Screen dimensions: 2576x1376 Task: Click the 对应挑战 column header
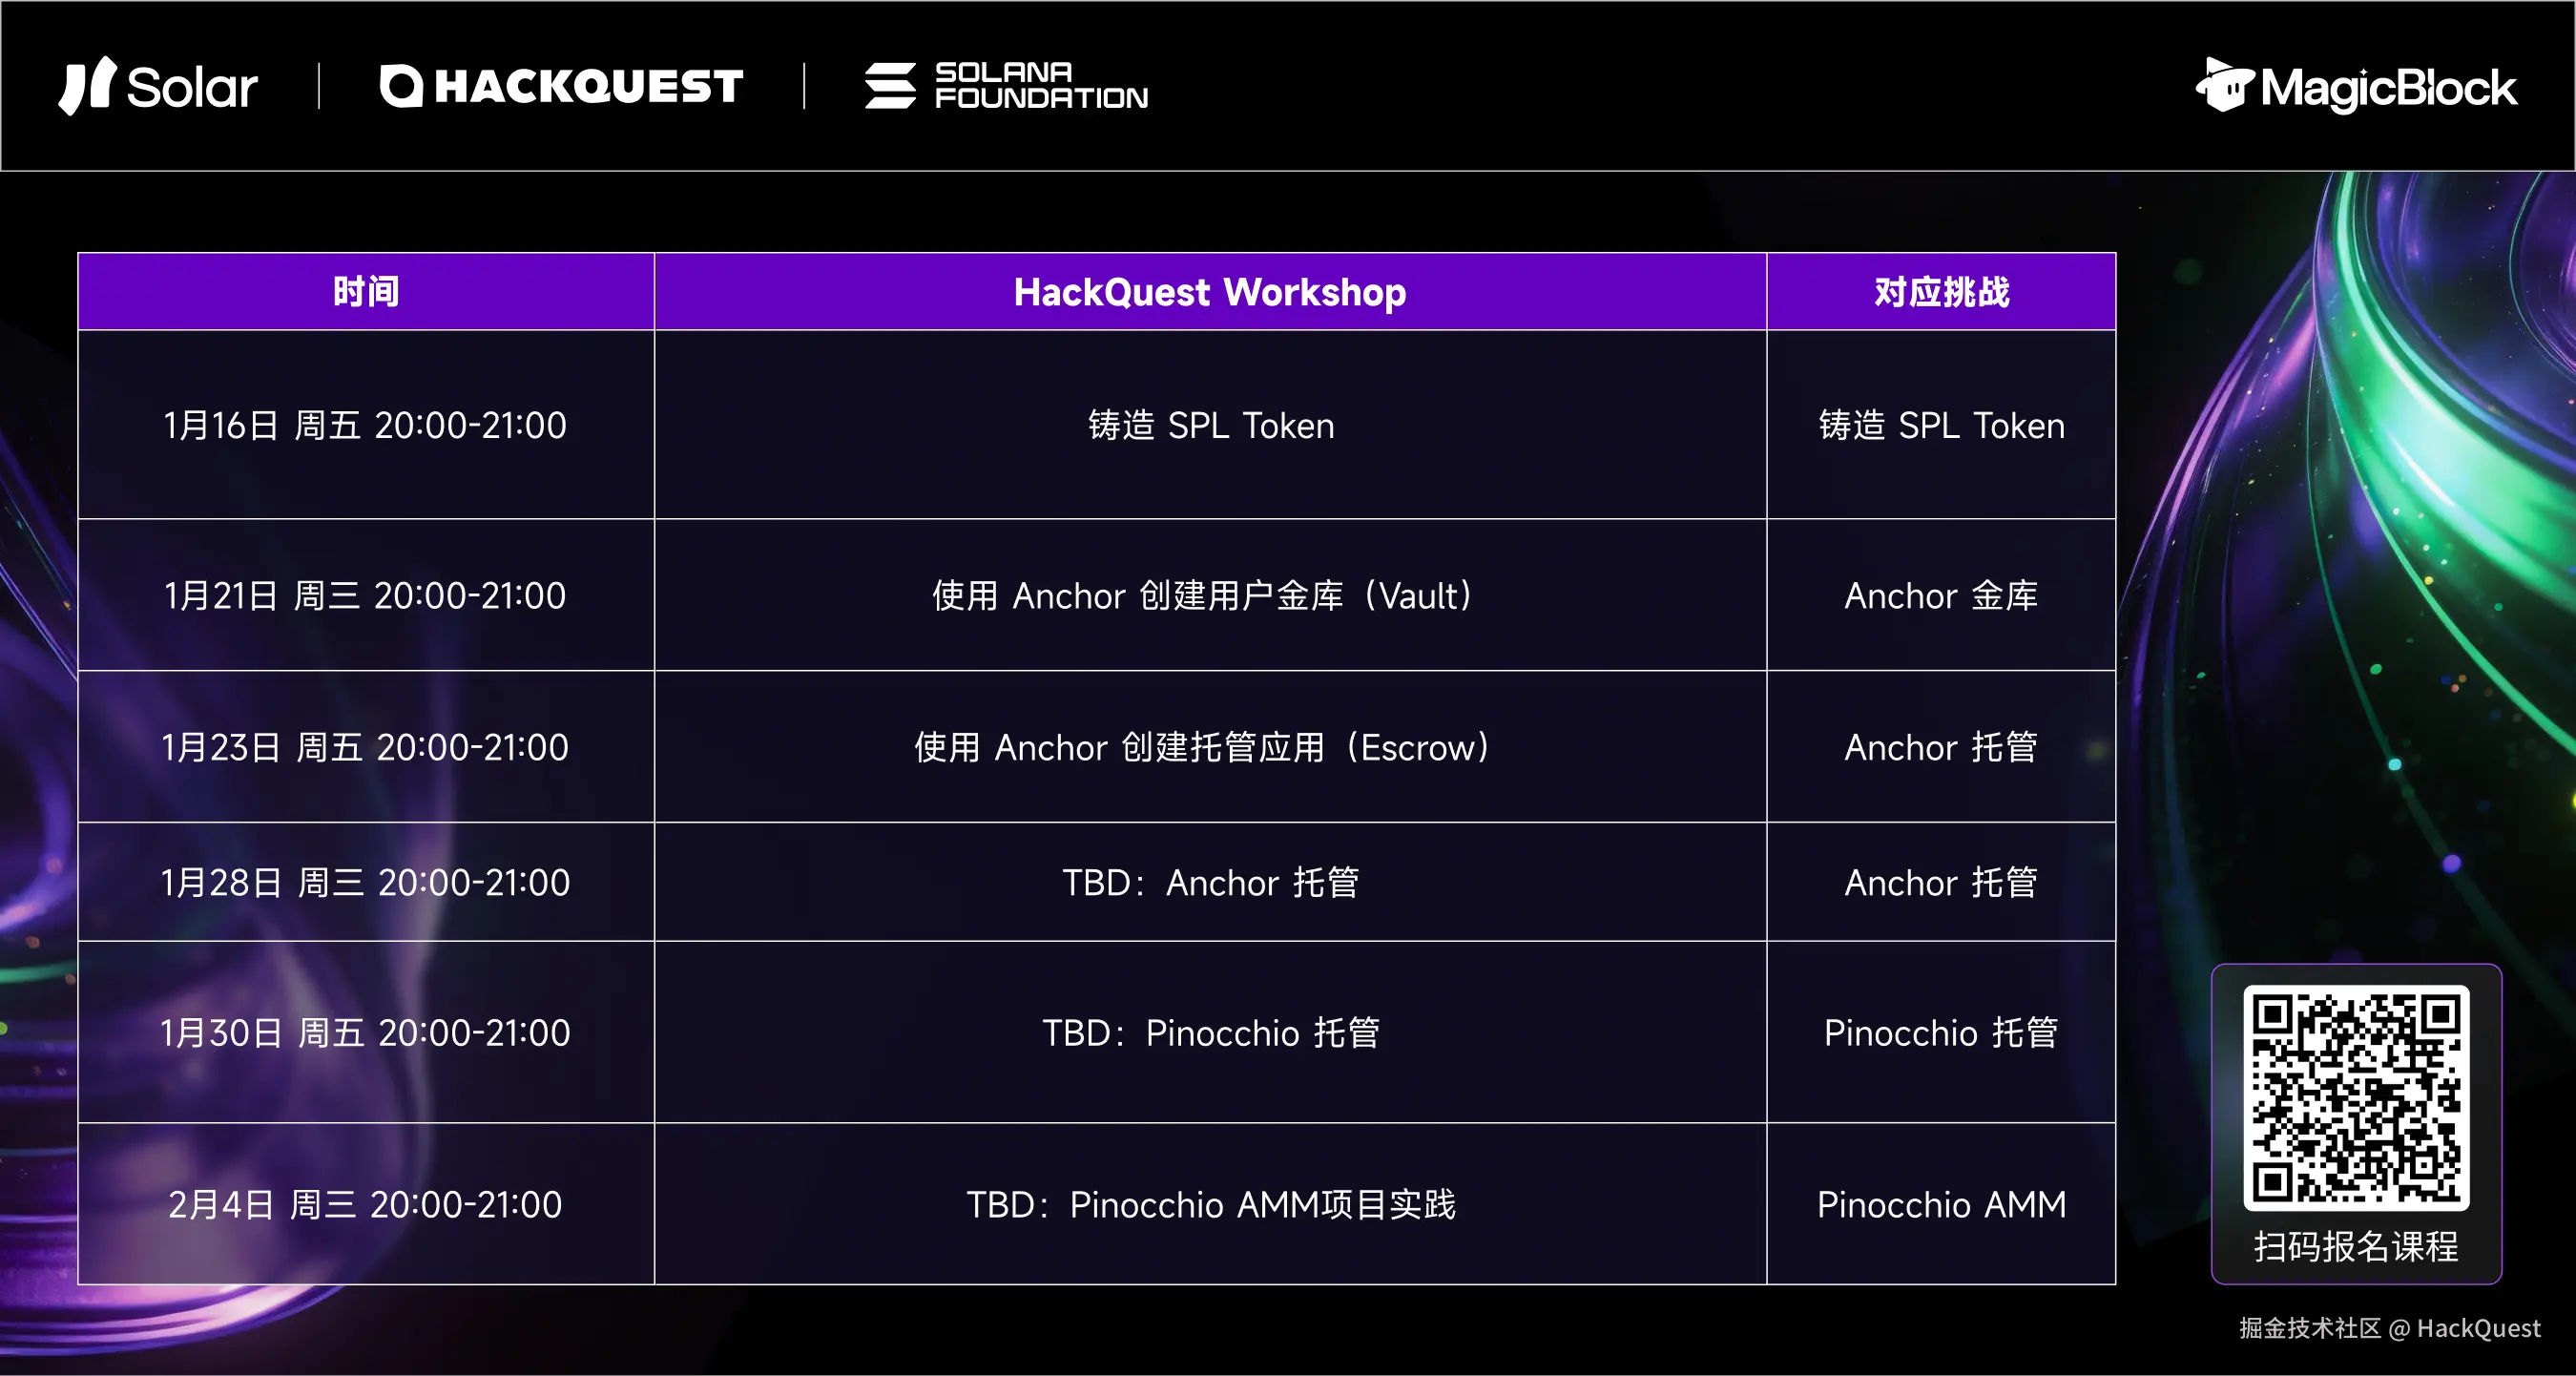coord(1941,292)
